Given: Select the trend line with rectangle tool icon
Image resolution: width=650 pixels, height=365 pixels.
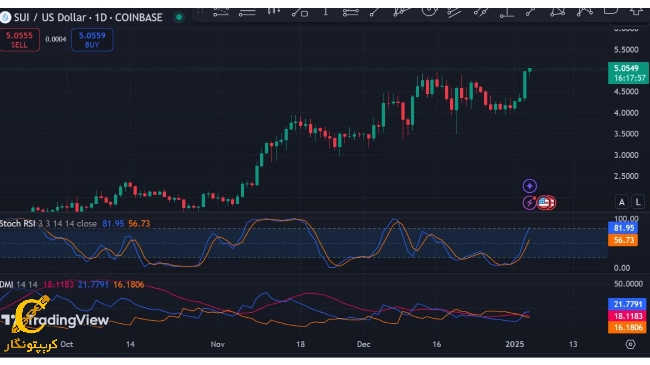Looking at the screenshot, I should click(299, 12).
